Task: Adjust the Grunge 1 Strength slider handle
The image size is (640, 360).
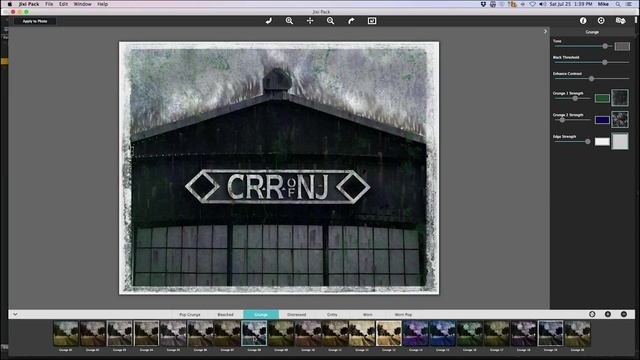Action: tap(575, 98)
